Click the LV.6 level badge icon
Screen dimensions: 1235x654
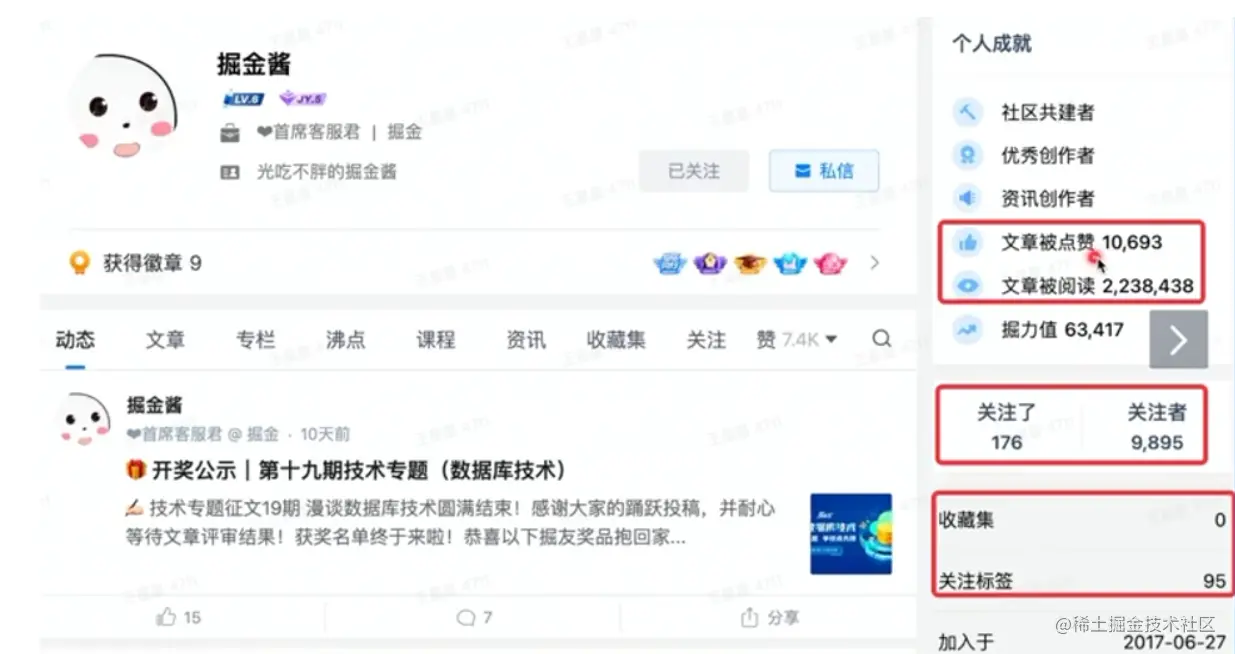coord(243,98)
